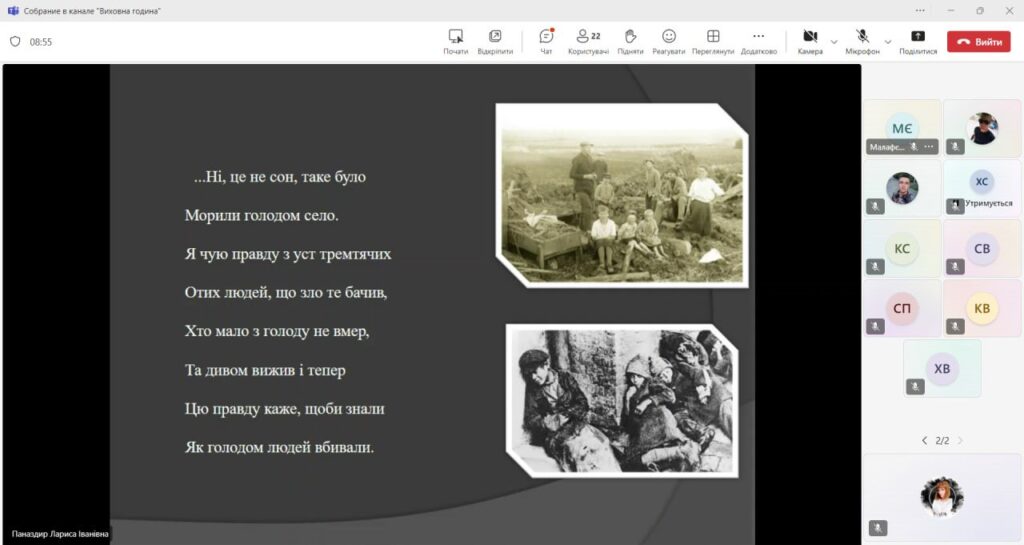Raise hand with the Підняти button
1024x545 pixels.
pos(630,41)
